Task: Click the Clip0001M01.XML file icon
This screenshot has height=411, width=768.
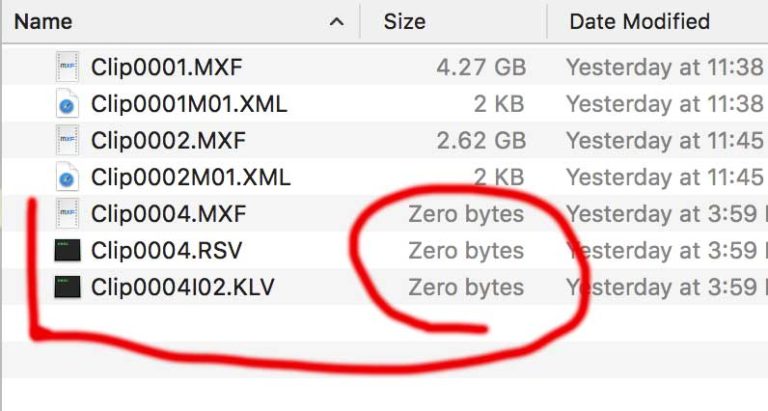Action: click(x=67, y=104)
